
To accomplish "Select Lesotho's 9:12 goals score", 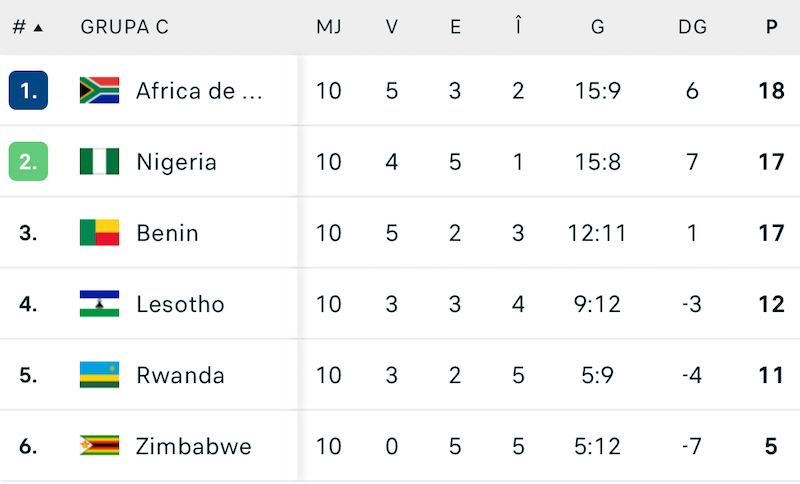I will coord(598,304).
